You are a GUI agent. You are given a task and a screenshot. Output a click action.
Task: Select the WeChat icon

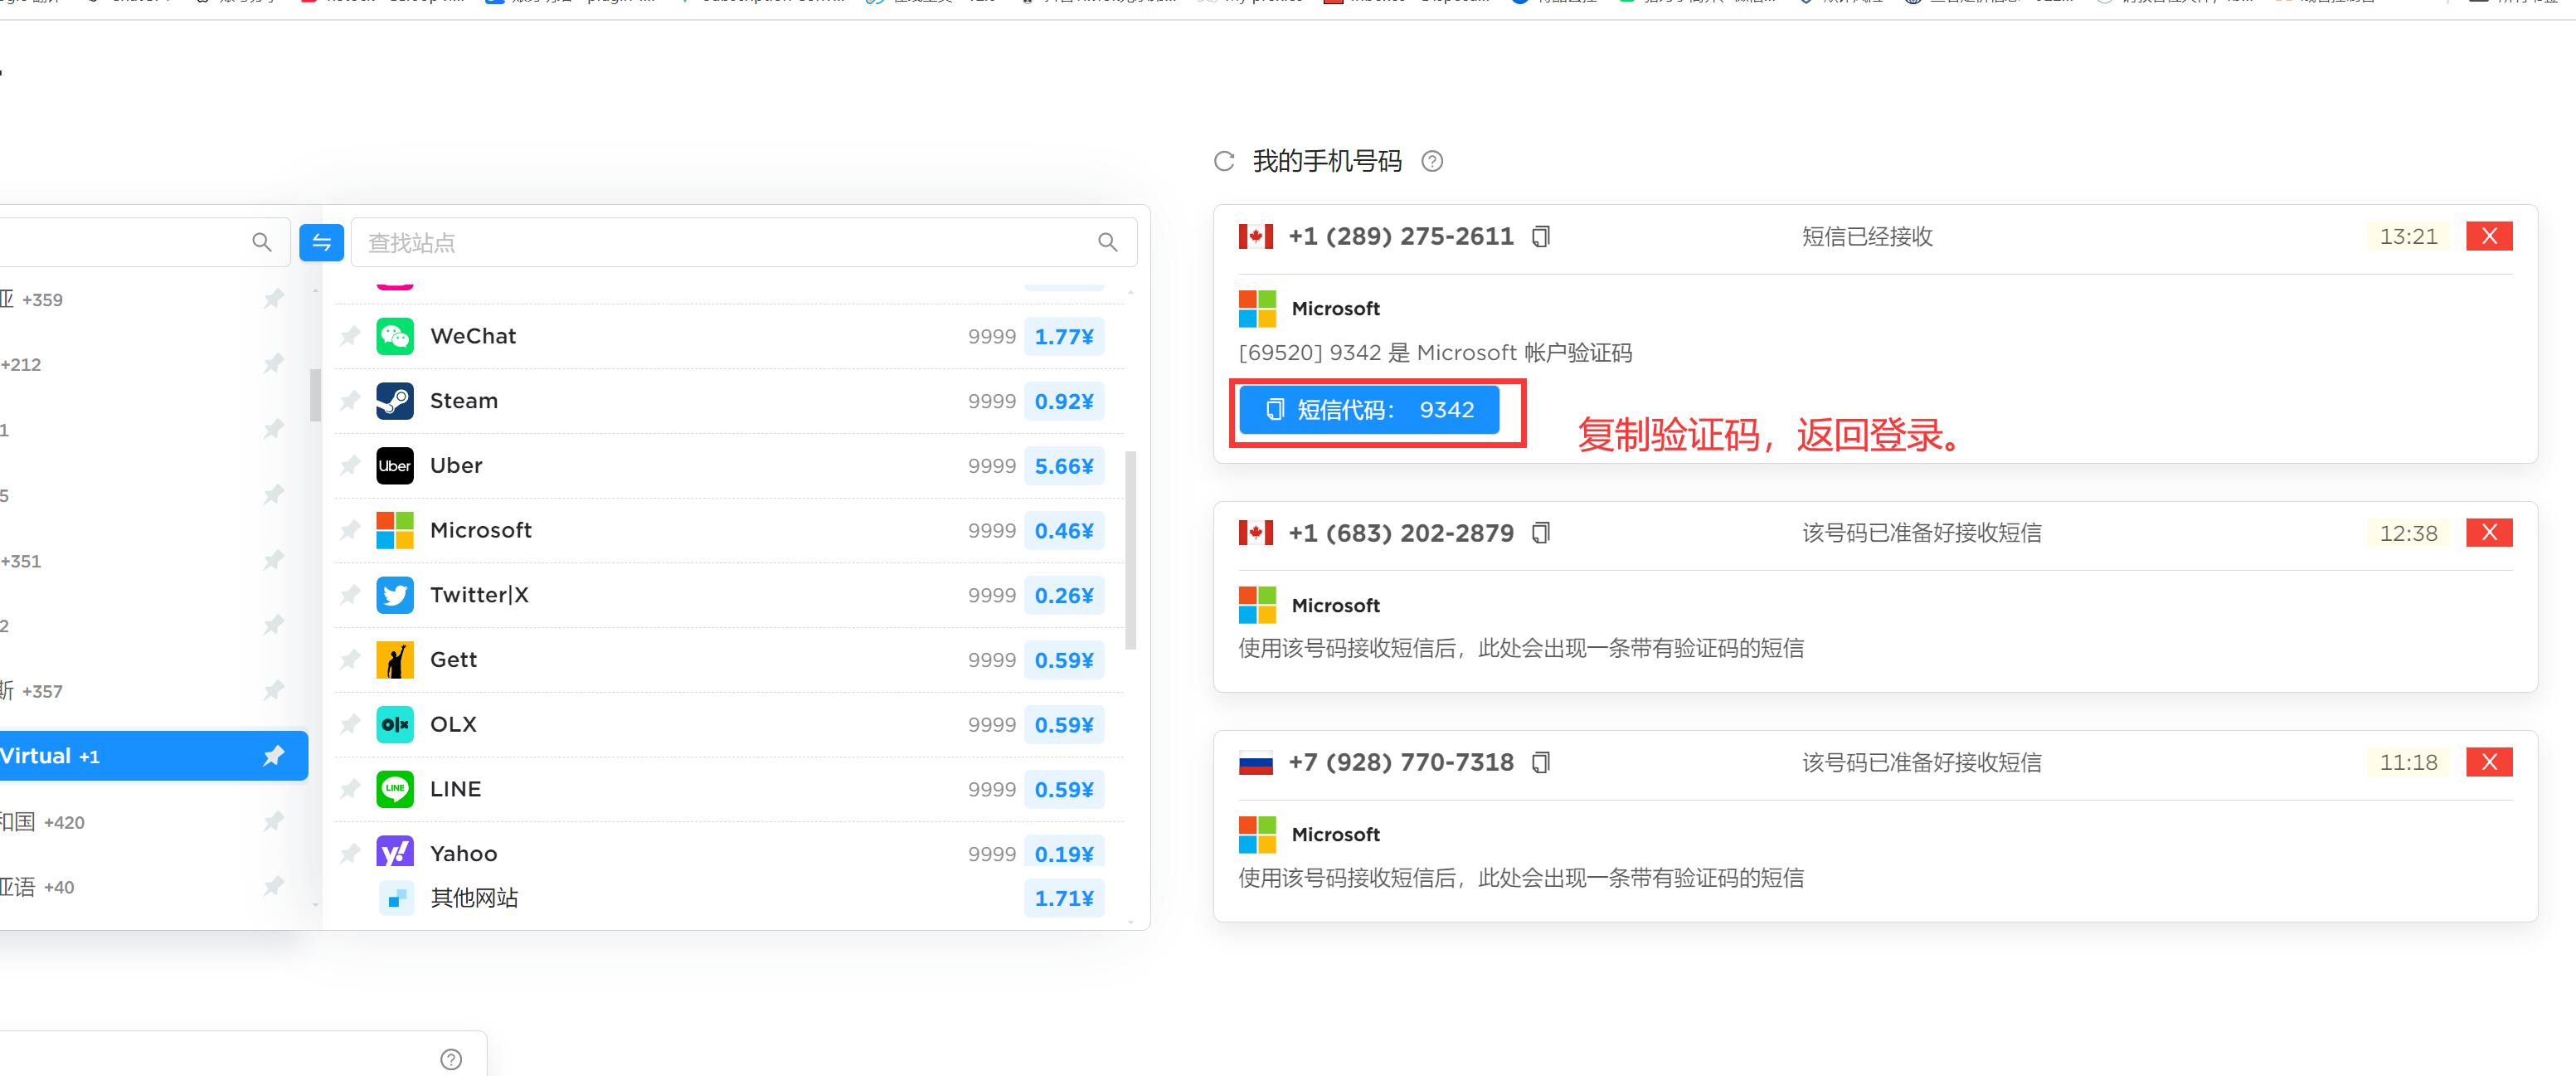pos(395,336)
